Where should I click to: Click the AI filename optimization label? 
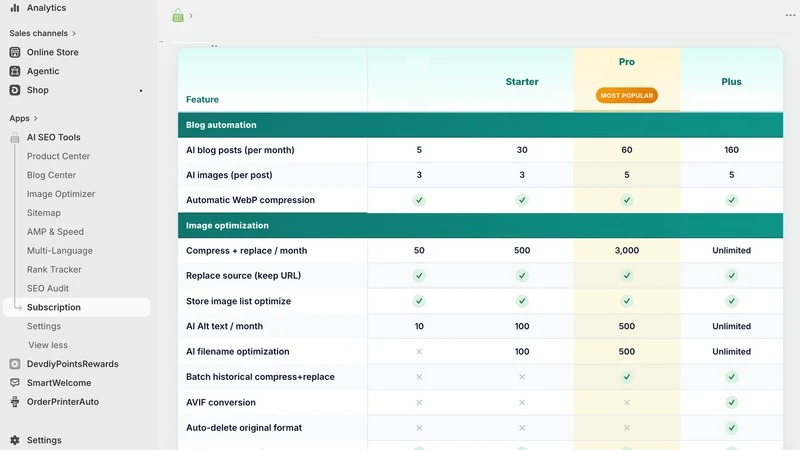237,352
